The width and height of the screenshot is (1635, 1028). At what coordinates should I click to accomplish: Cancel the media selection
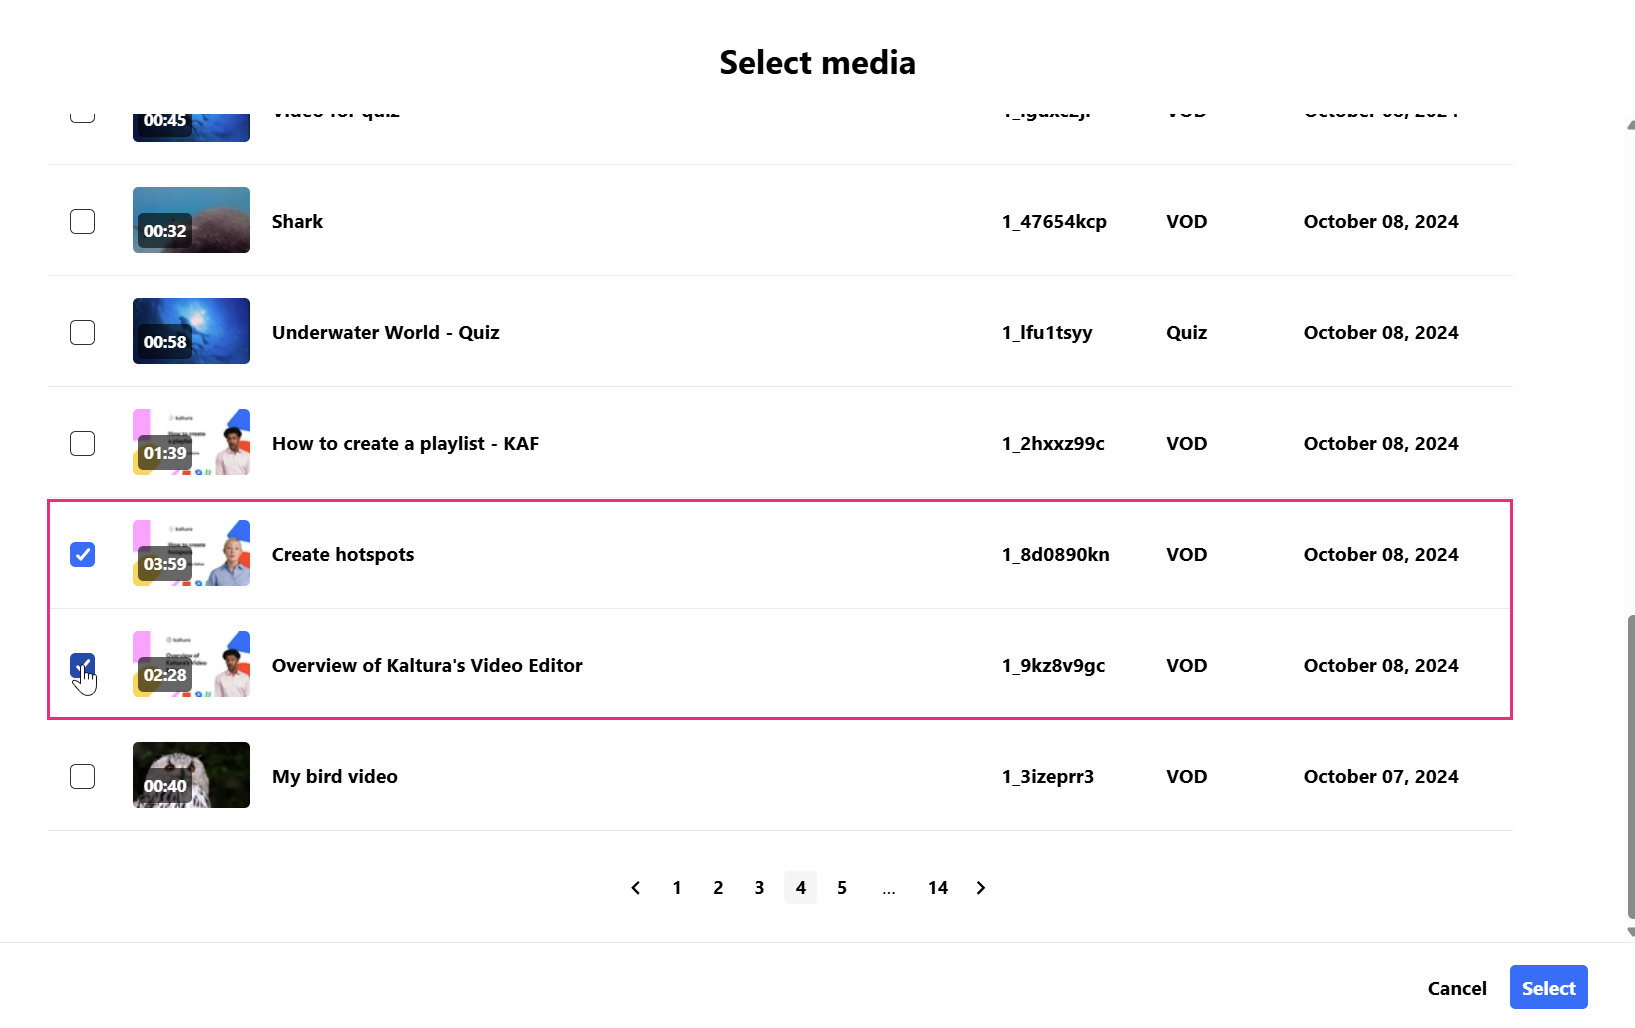point(1457,988)
